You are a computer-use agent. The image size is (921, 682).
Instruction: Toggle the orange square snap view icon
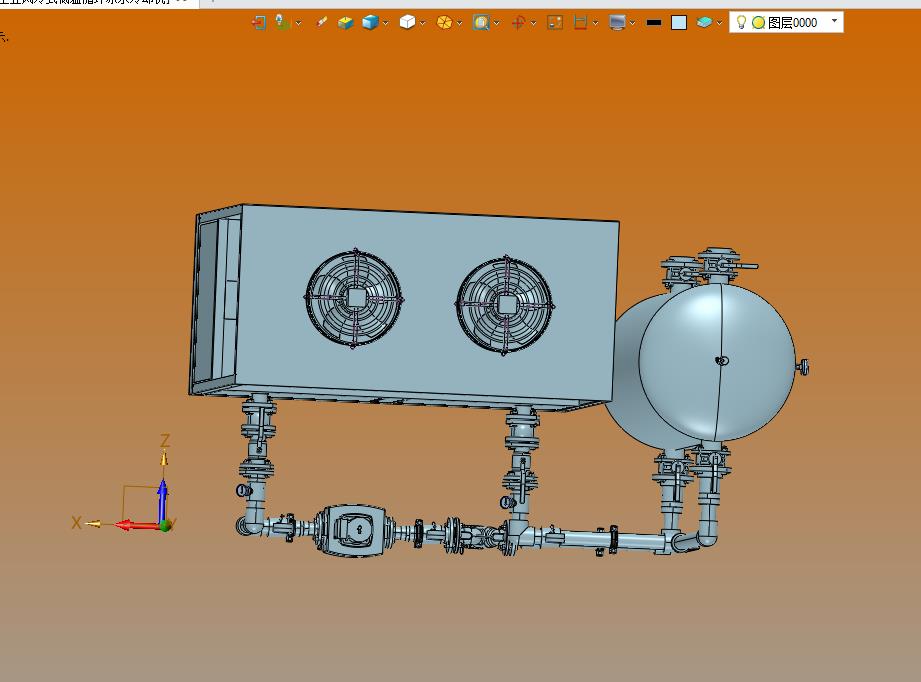tap(555, 22)
